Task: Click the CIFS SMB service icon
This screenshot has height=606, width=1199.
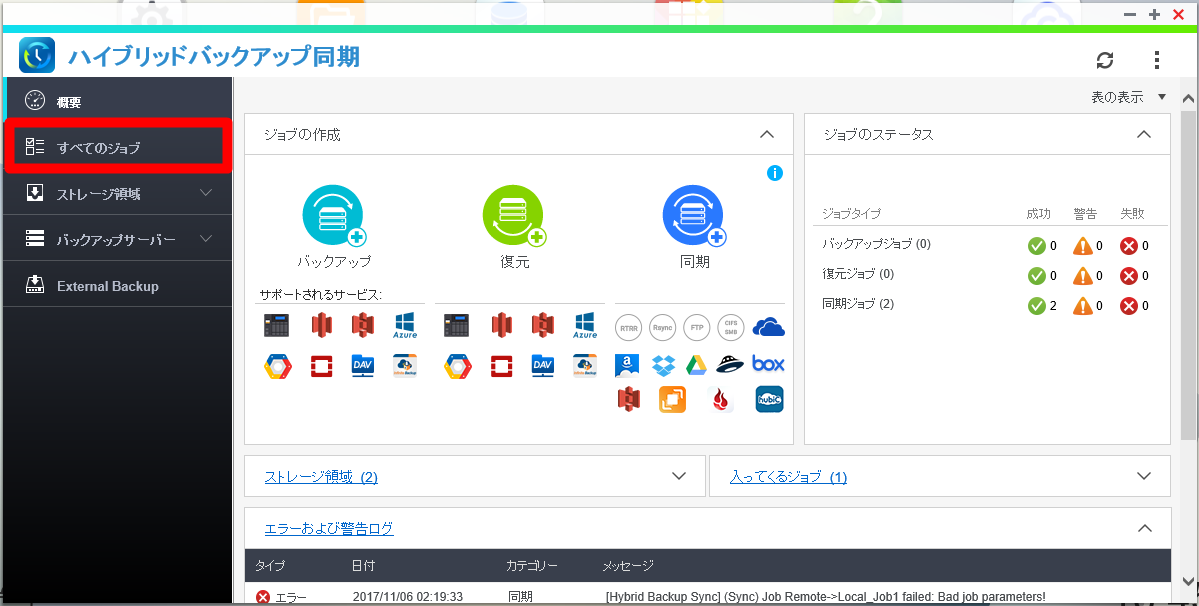Action: click(730, 328)
